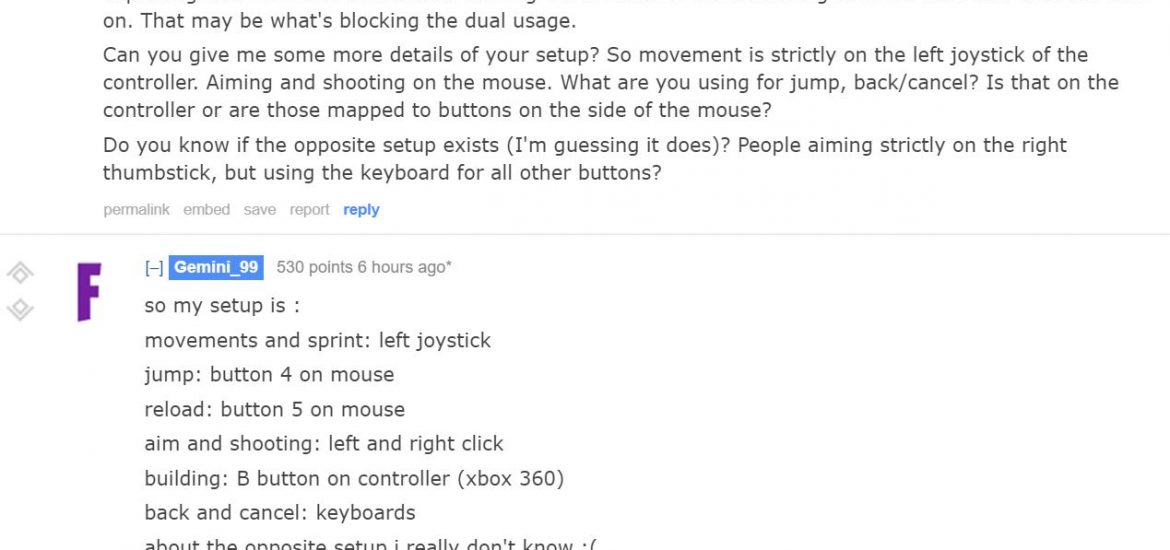Save the comment above

click(x=260, y=210)
